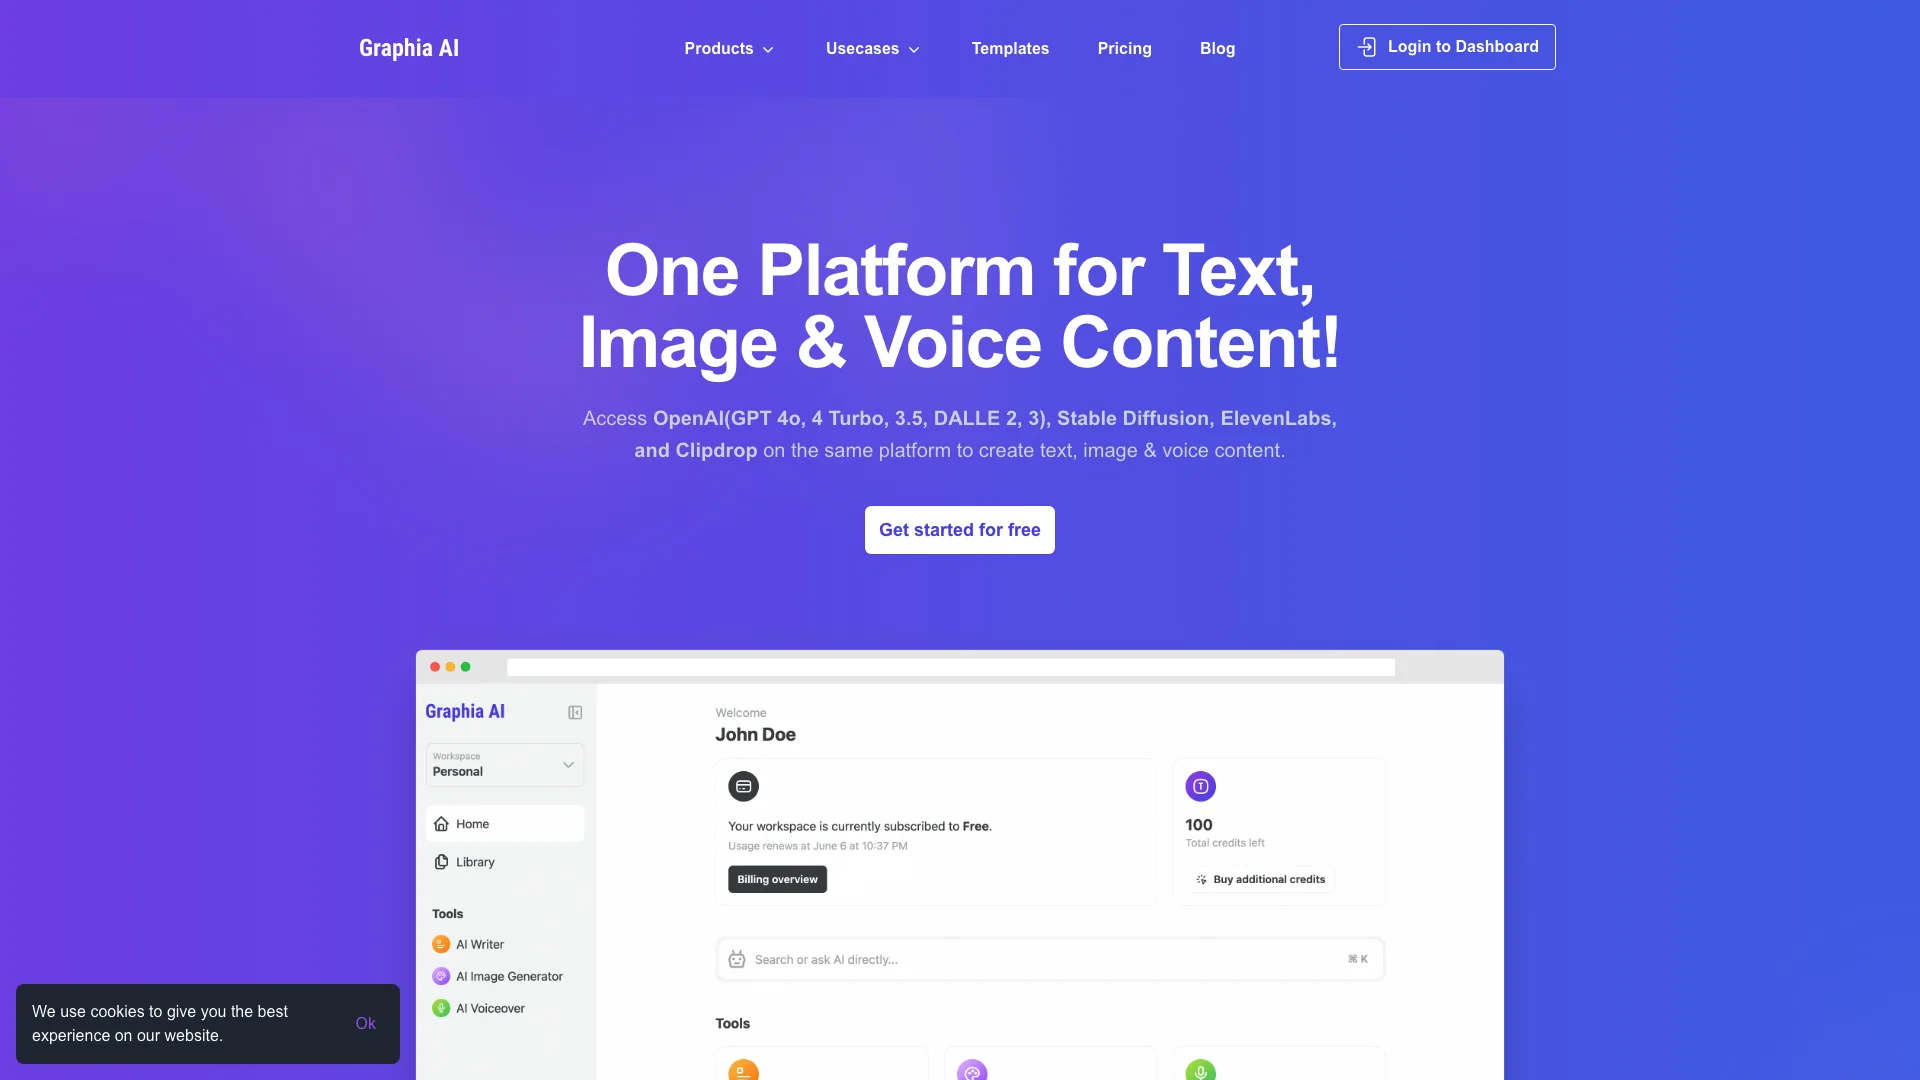Image resolution: width=1920 pixels, height=1080 pixels.
Task: Click the Graphia AI logo icon
Action: point(407,46)
